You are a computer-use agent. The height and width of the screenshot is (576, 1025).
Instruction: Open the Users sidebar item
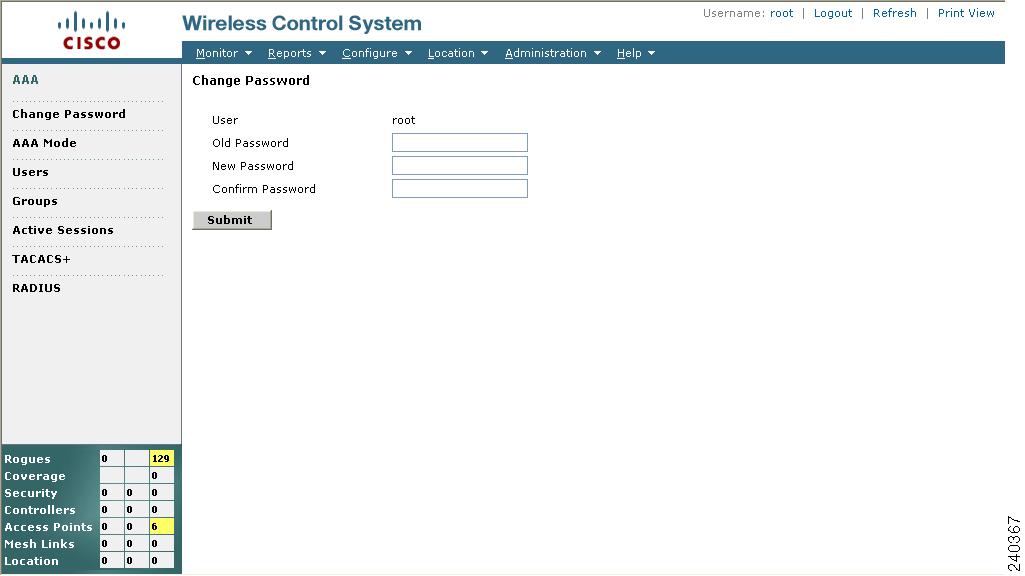[30, 172]
